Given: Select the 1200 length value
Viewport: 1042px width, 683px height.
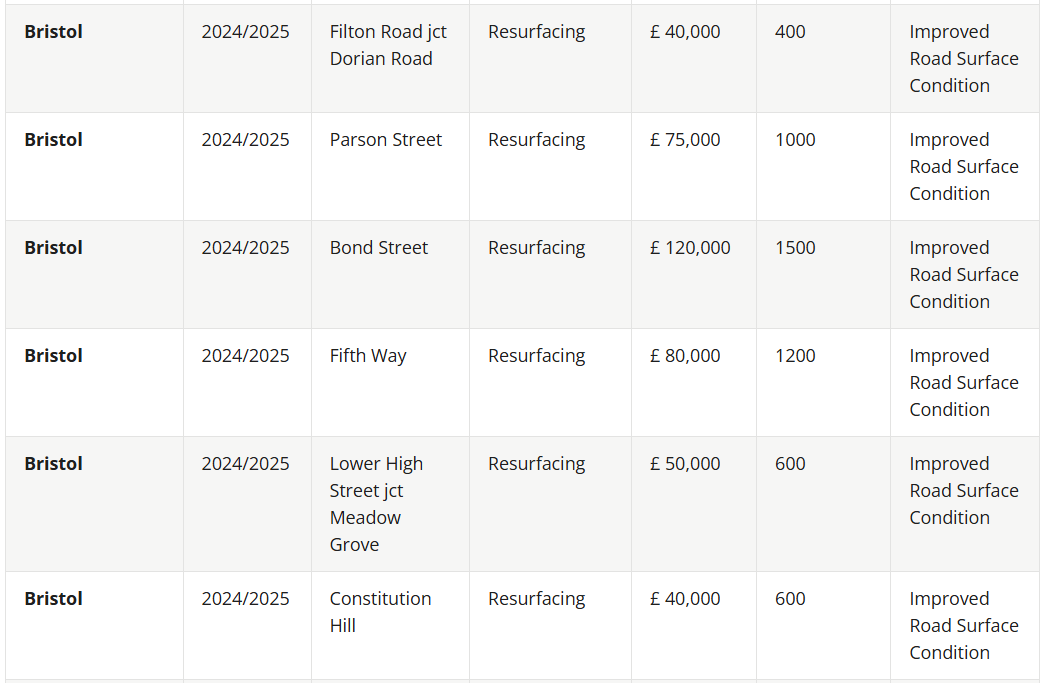Looking at the screenshot, I should [x=795, y=356].
